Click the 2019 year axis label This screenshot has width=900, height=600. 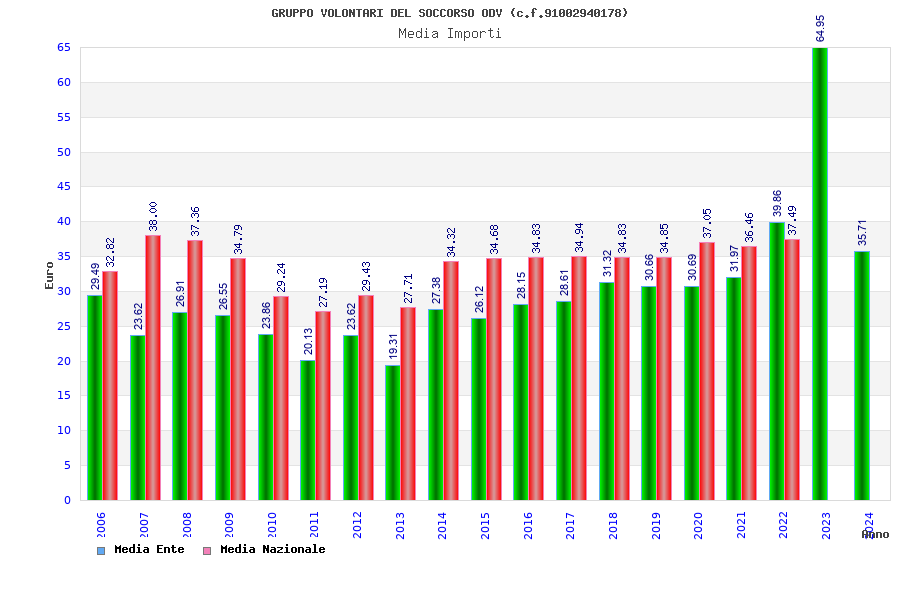(x=655, y=525)
